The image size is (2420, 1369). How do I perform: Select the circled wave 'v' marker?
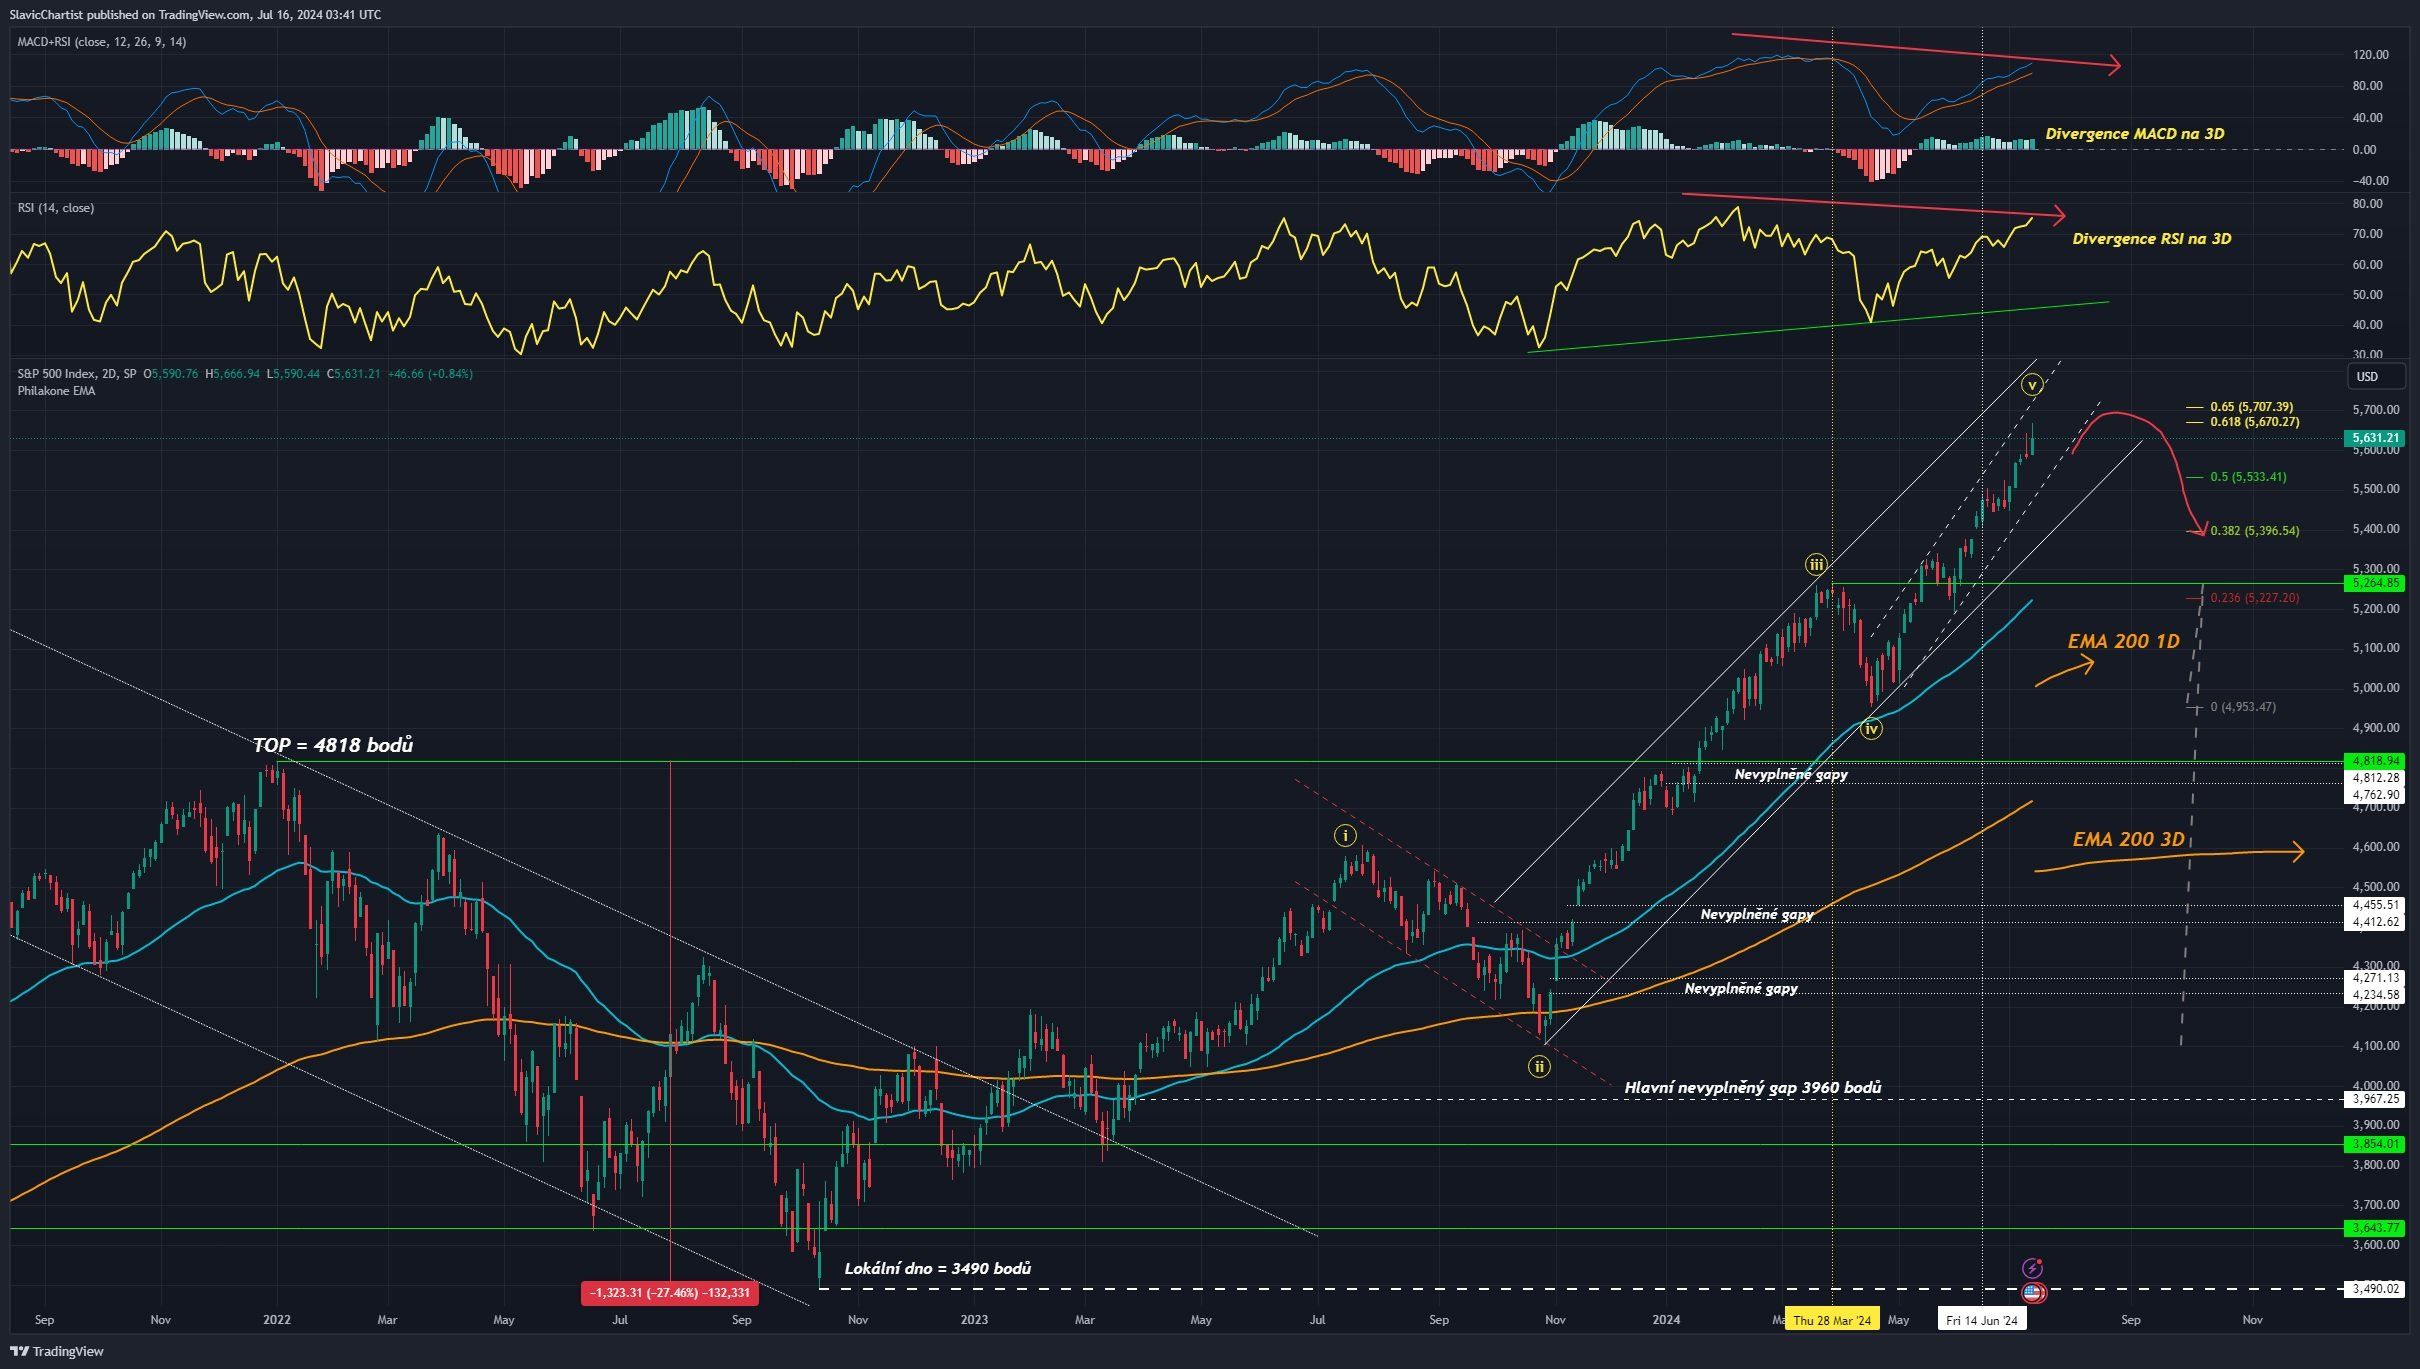[2031, 384]
